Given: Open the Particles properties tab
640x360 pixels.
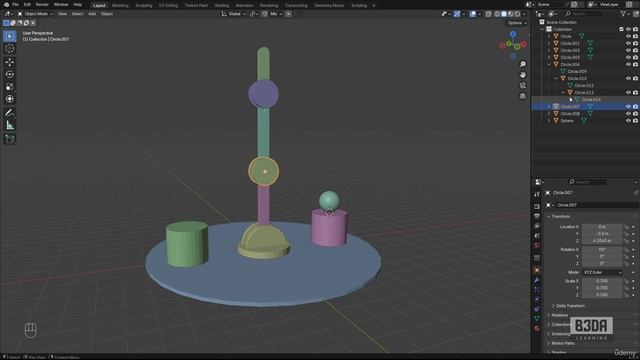Looking at the screenshot, I should click(537, 289).
